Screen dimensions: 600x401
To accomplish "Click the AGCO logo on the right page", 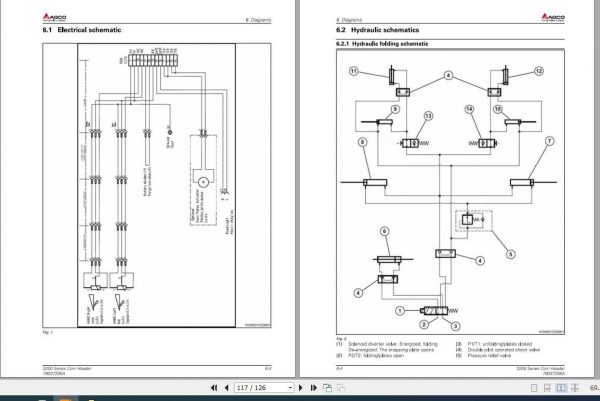I will (553, 17).
